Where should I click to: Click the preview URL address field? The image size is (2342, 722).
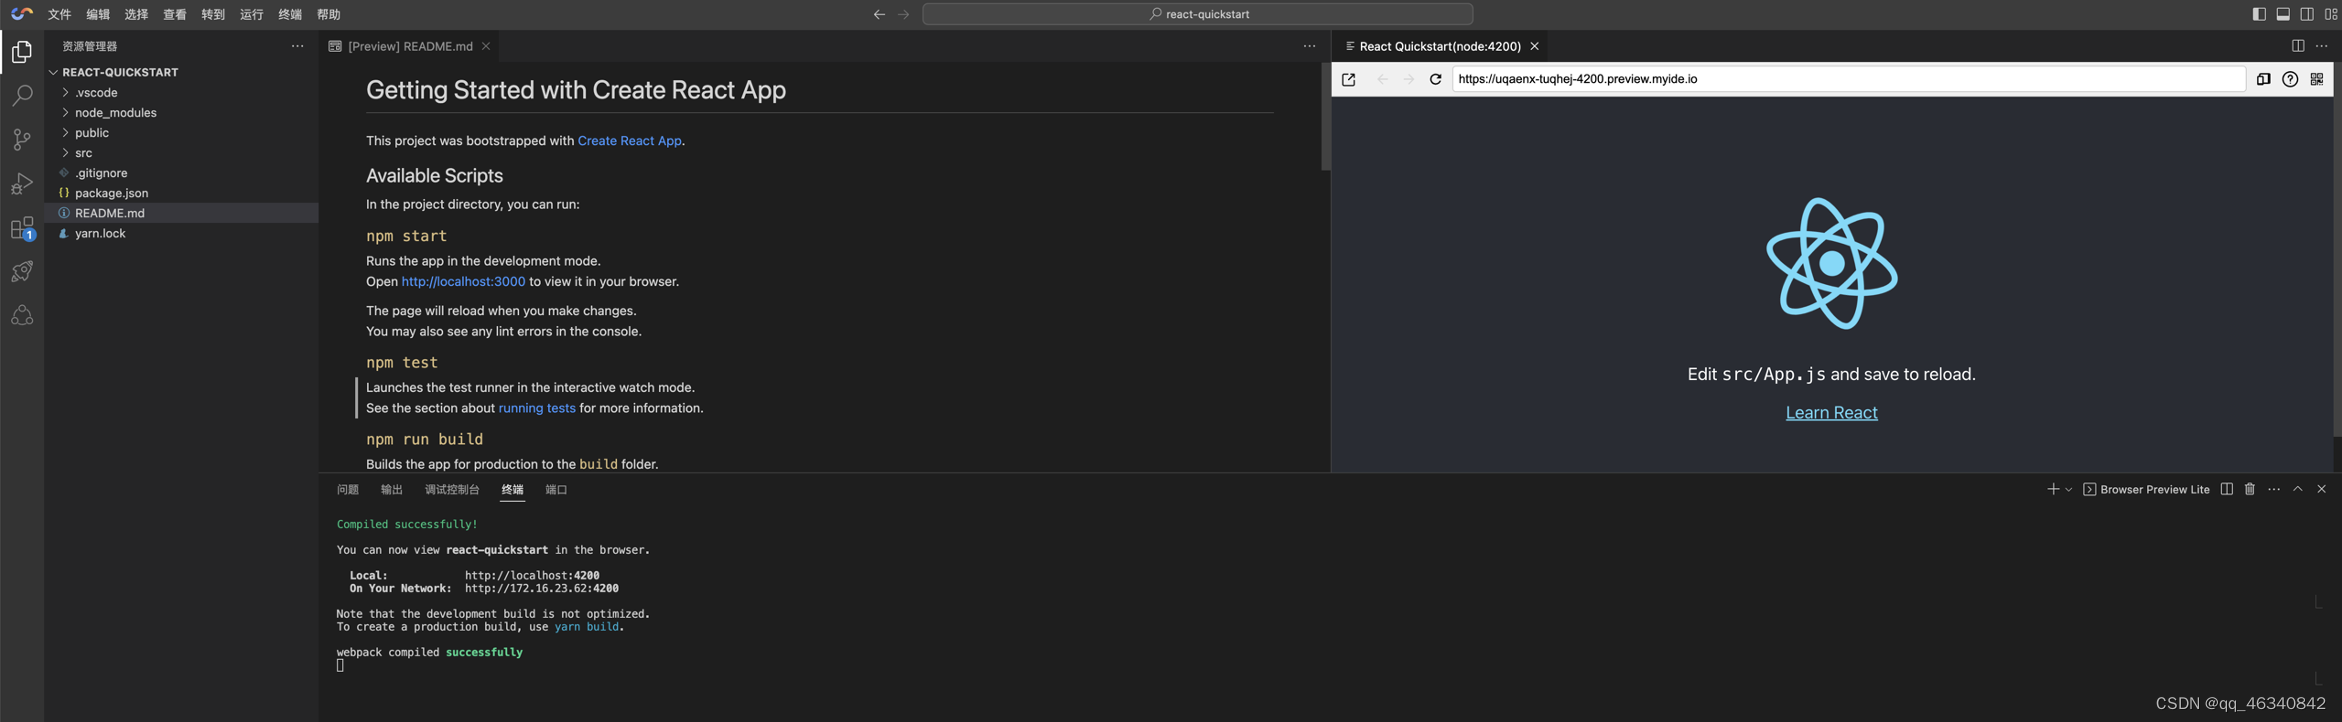coord(1848,79)
